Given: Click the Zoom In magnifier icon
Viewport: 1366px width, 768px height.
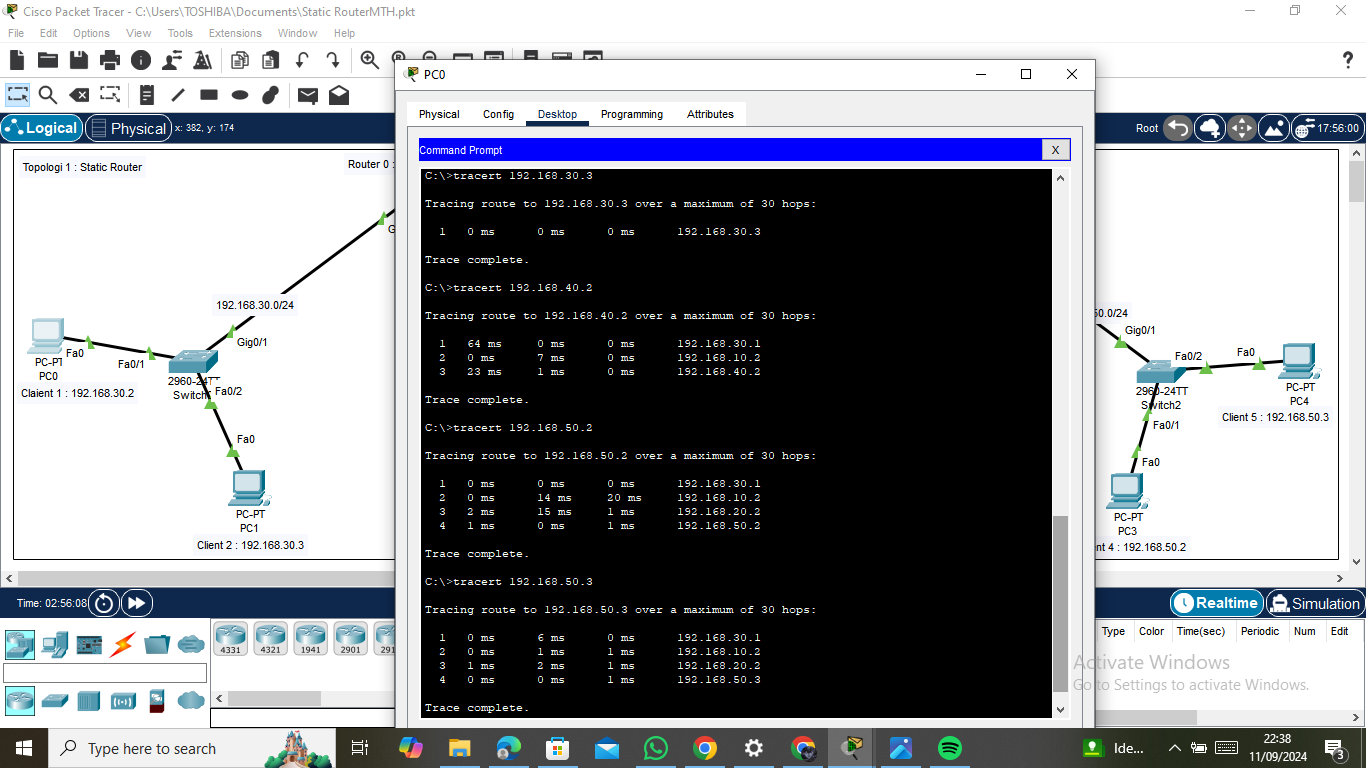Looking at the screenshot, I should coord(369,60).
